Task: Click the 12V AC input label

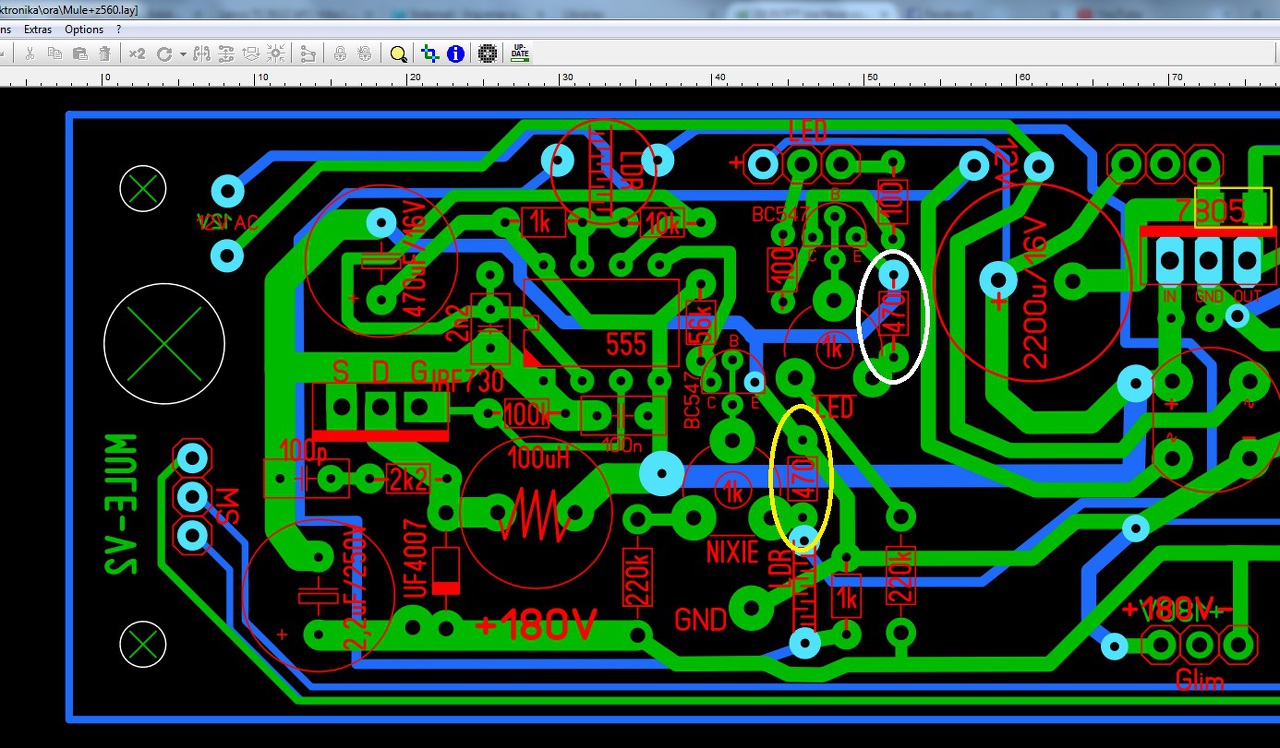Action: click(227, 222)
